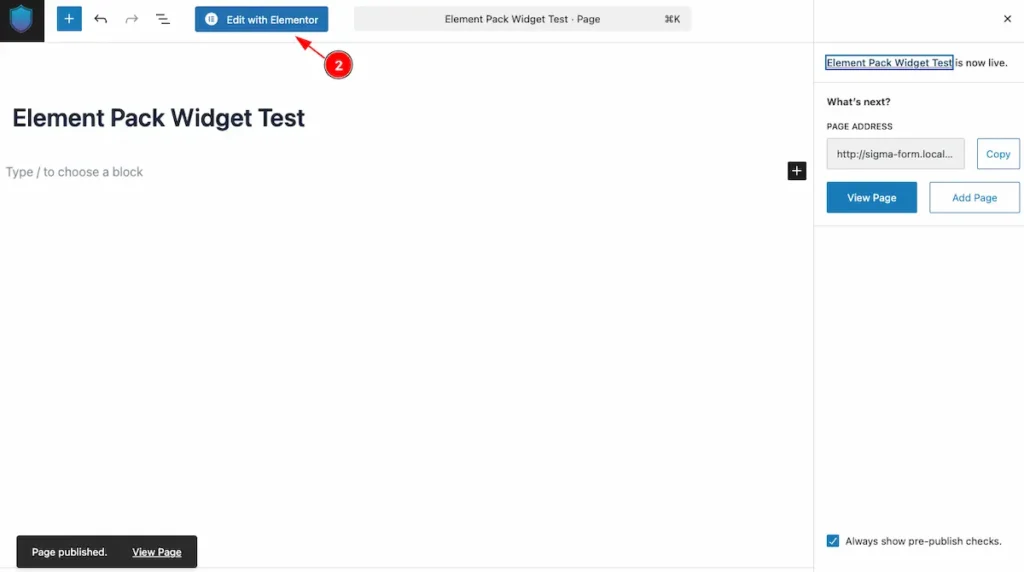
Task: Click the 'Page published.' notice text
Action: [69, 552]
